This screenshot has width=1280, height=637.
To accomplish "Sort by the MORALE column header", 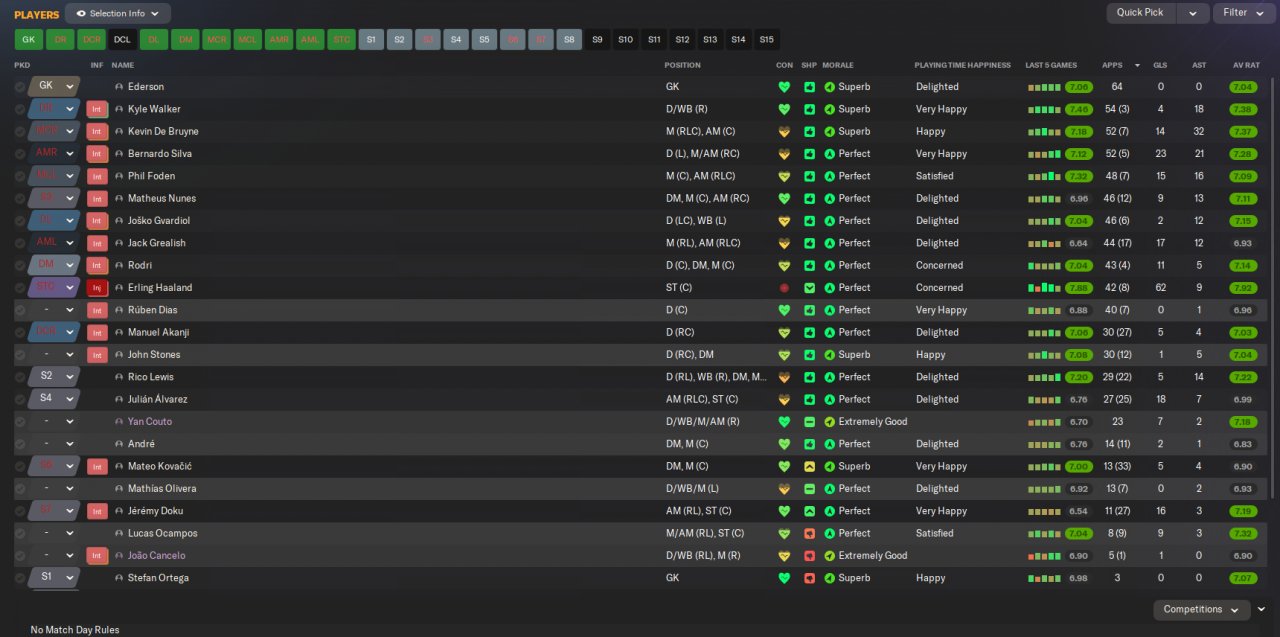I will (x=838, y=65).
